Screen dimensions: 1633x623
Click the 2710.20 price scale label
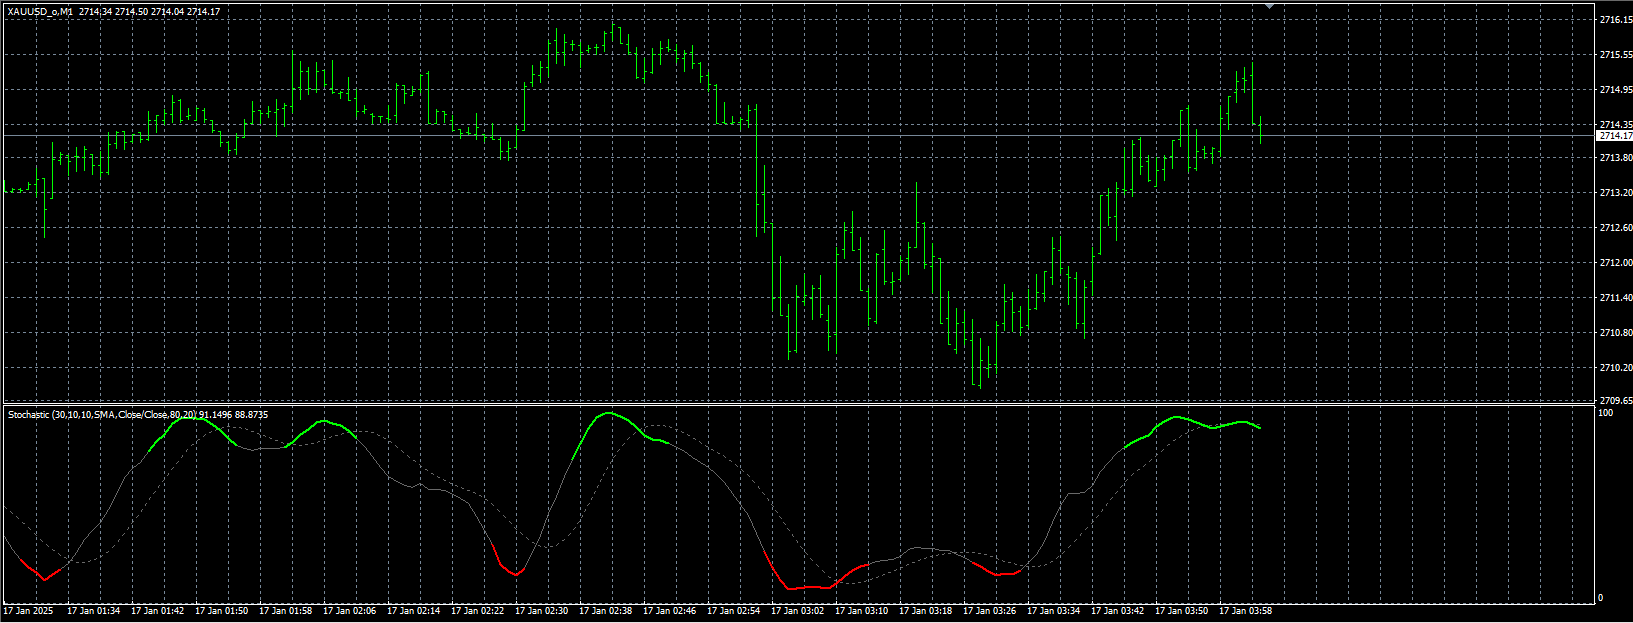coord(1615,368)
